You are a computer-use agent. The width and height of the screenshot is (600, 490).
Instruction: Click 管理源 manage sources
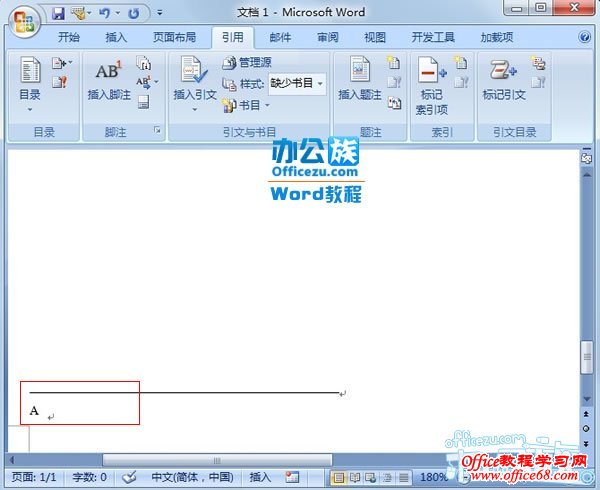coord(247,62)
